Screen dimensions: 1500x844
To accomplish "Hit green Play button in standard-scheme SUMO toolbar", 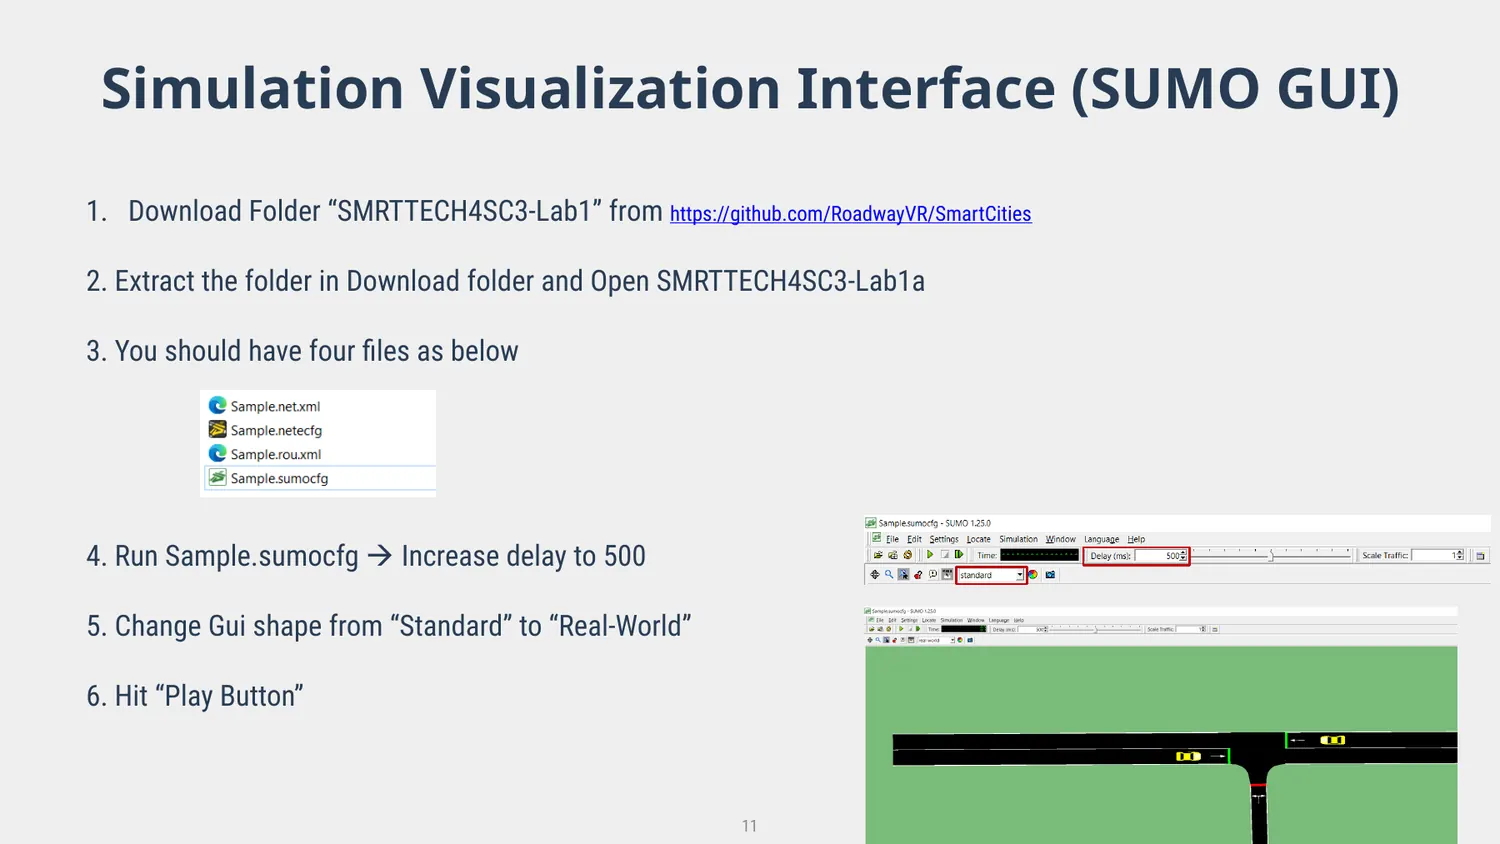I will click(x=930, y=555).
